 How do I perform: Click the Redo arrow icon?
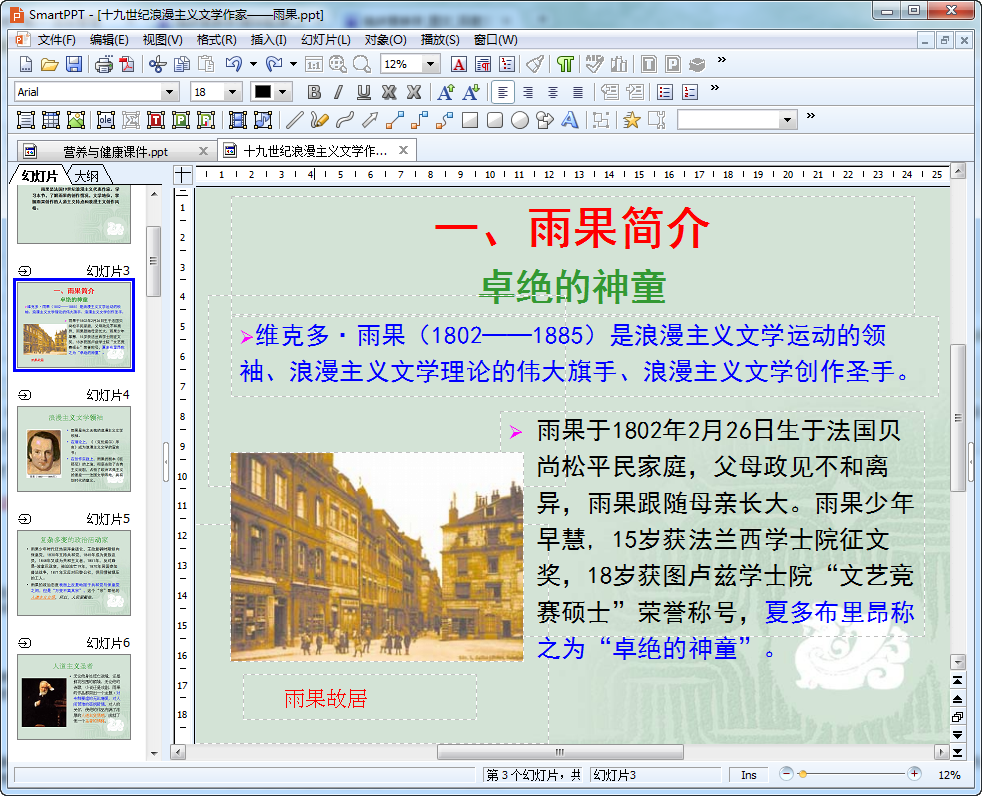tap(274, 64)
